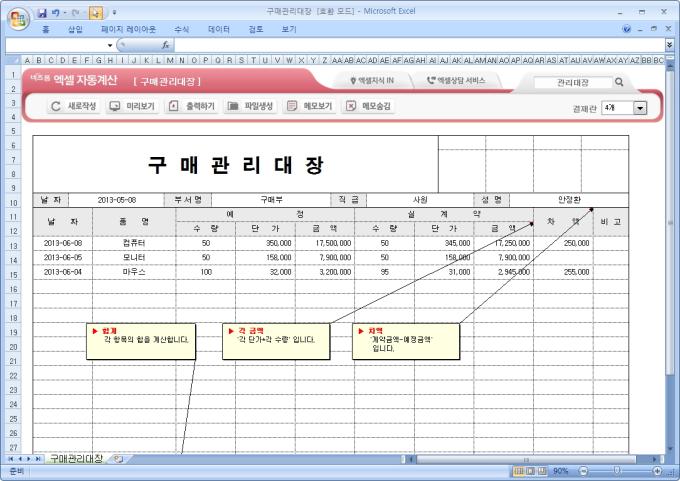Click the vertical scrollbar down arrow

(x=670, y=449)
